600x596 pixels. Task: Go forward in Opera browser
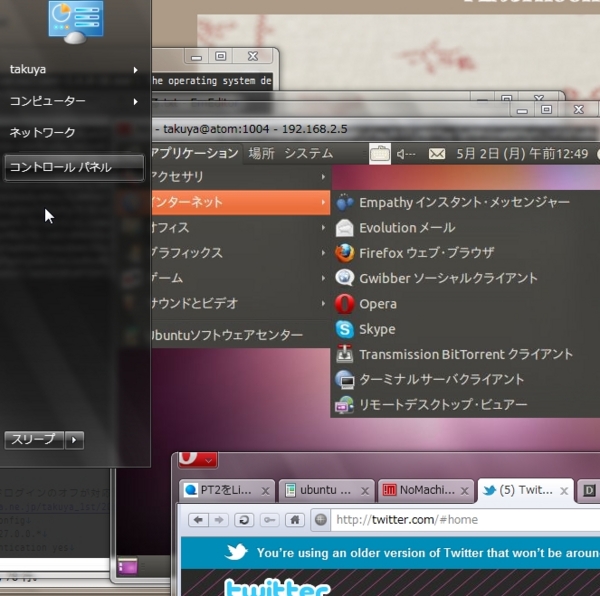point(219,520)
